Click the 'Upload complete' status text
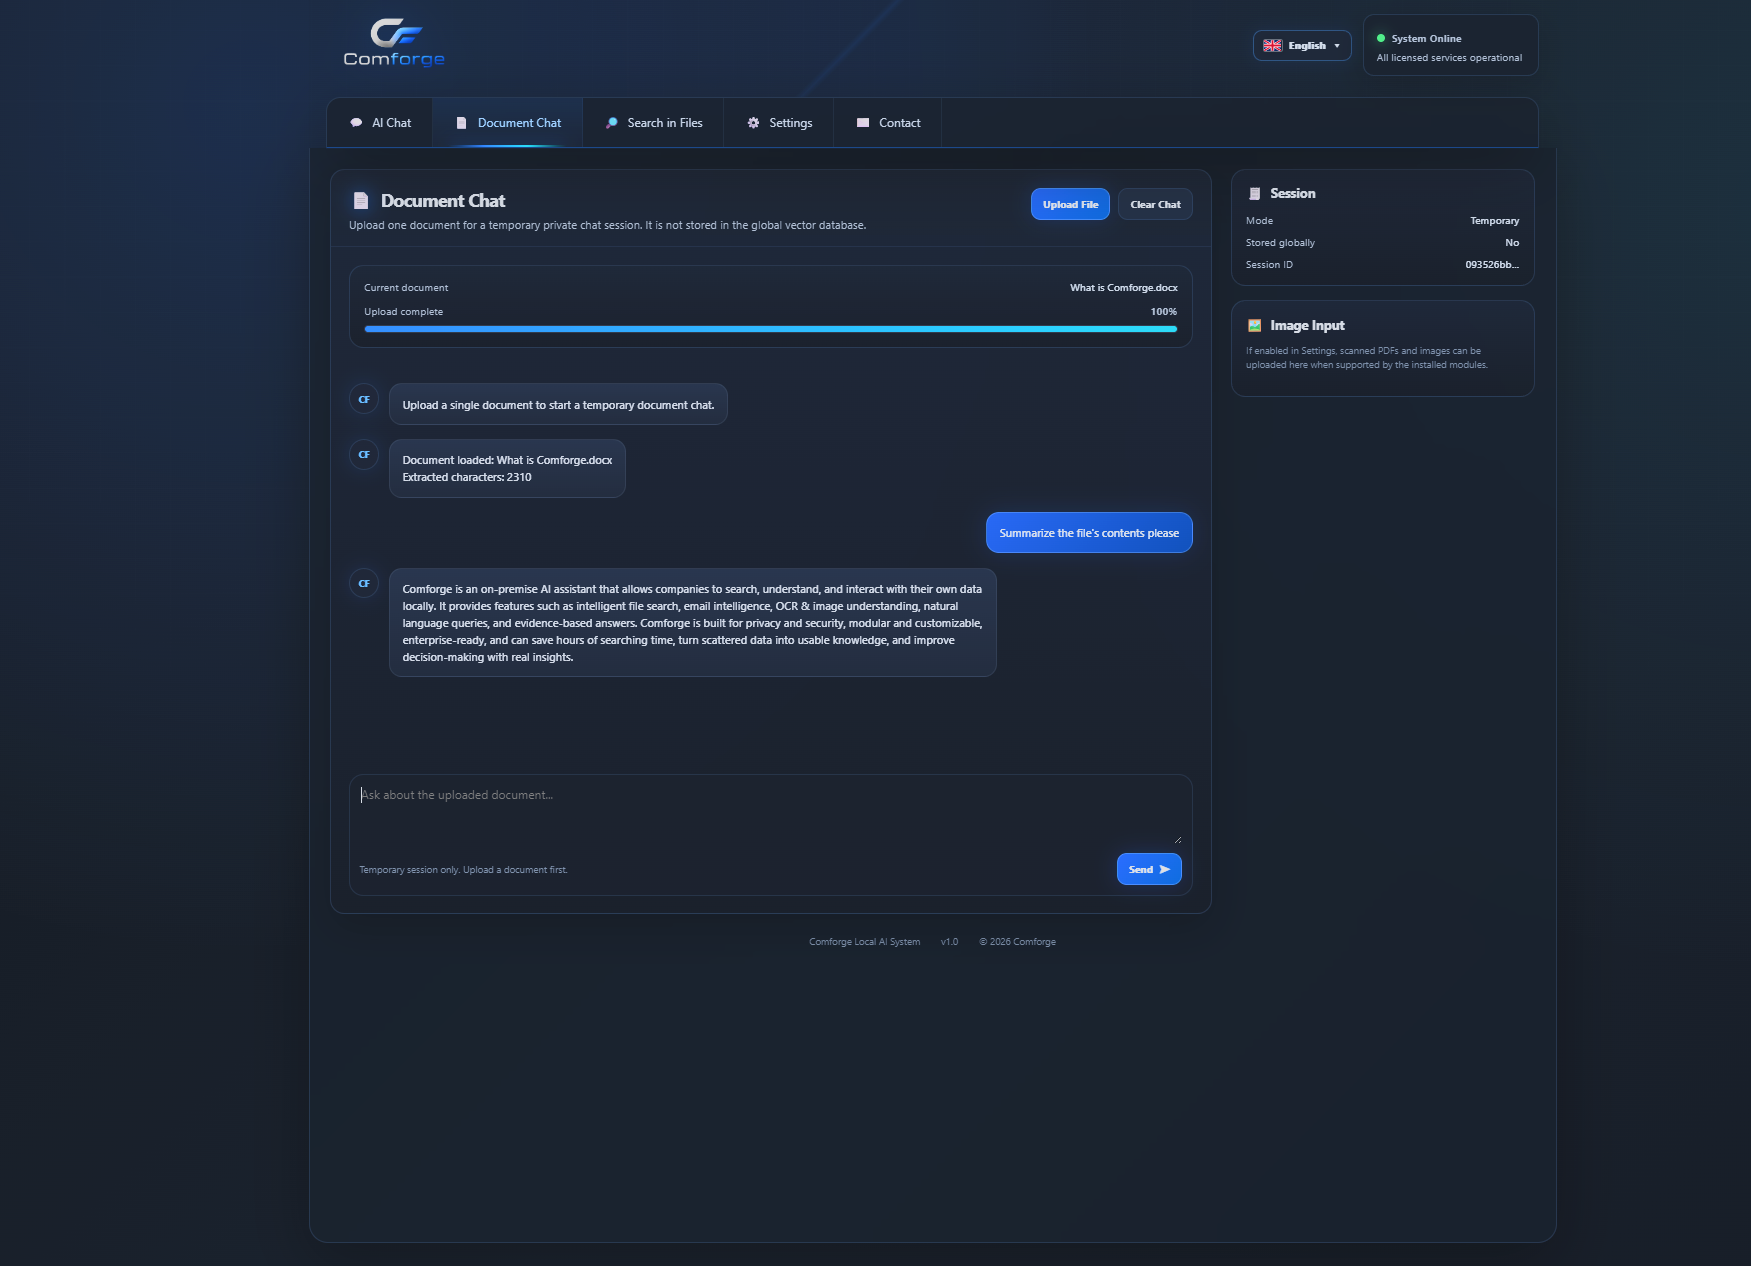The height and width of the screenshot is (1266, 1751). (403, 312)
